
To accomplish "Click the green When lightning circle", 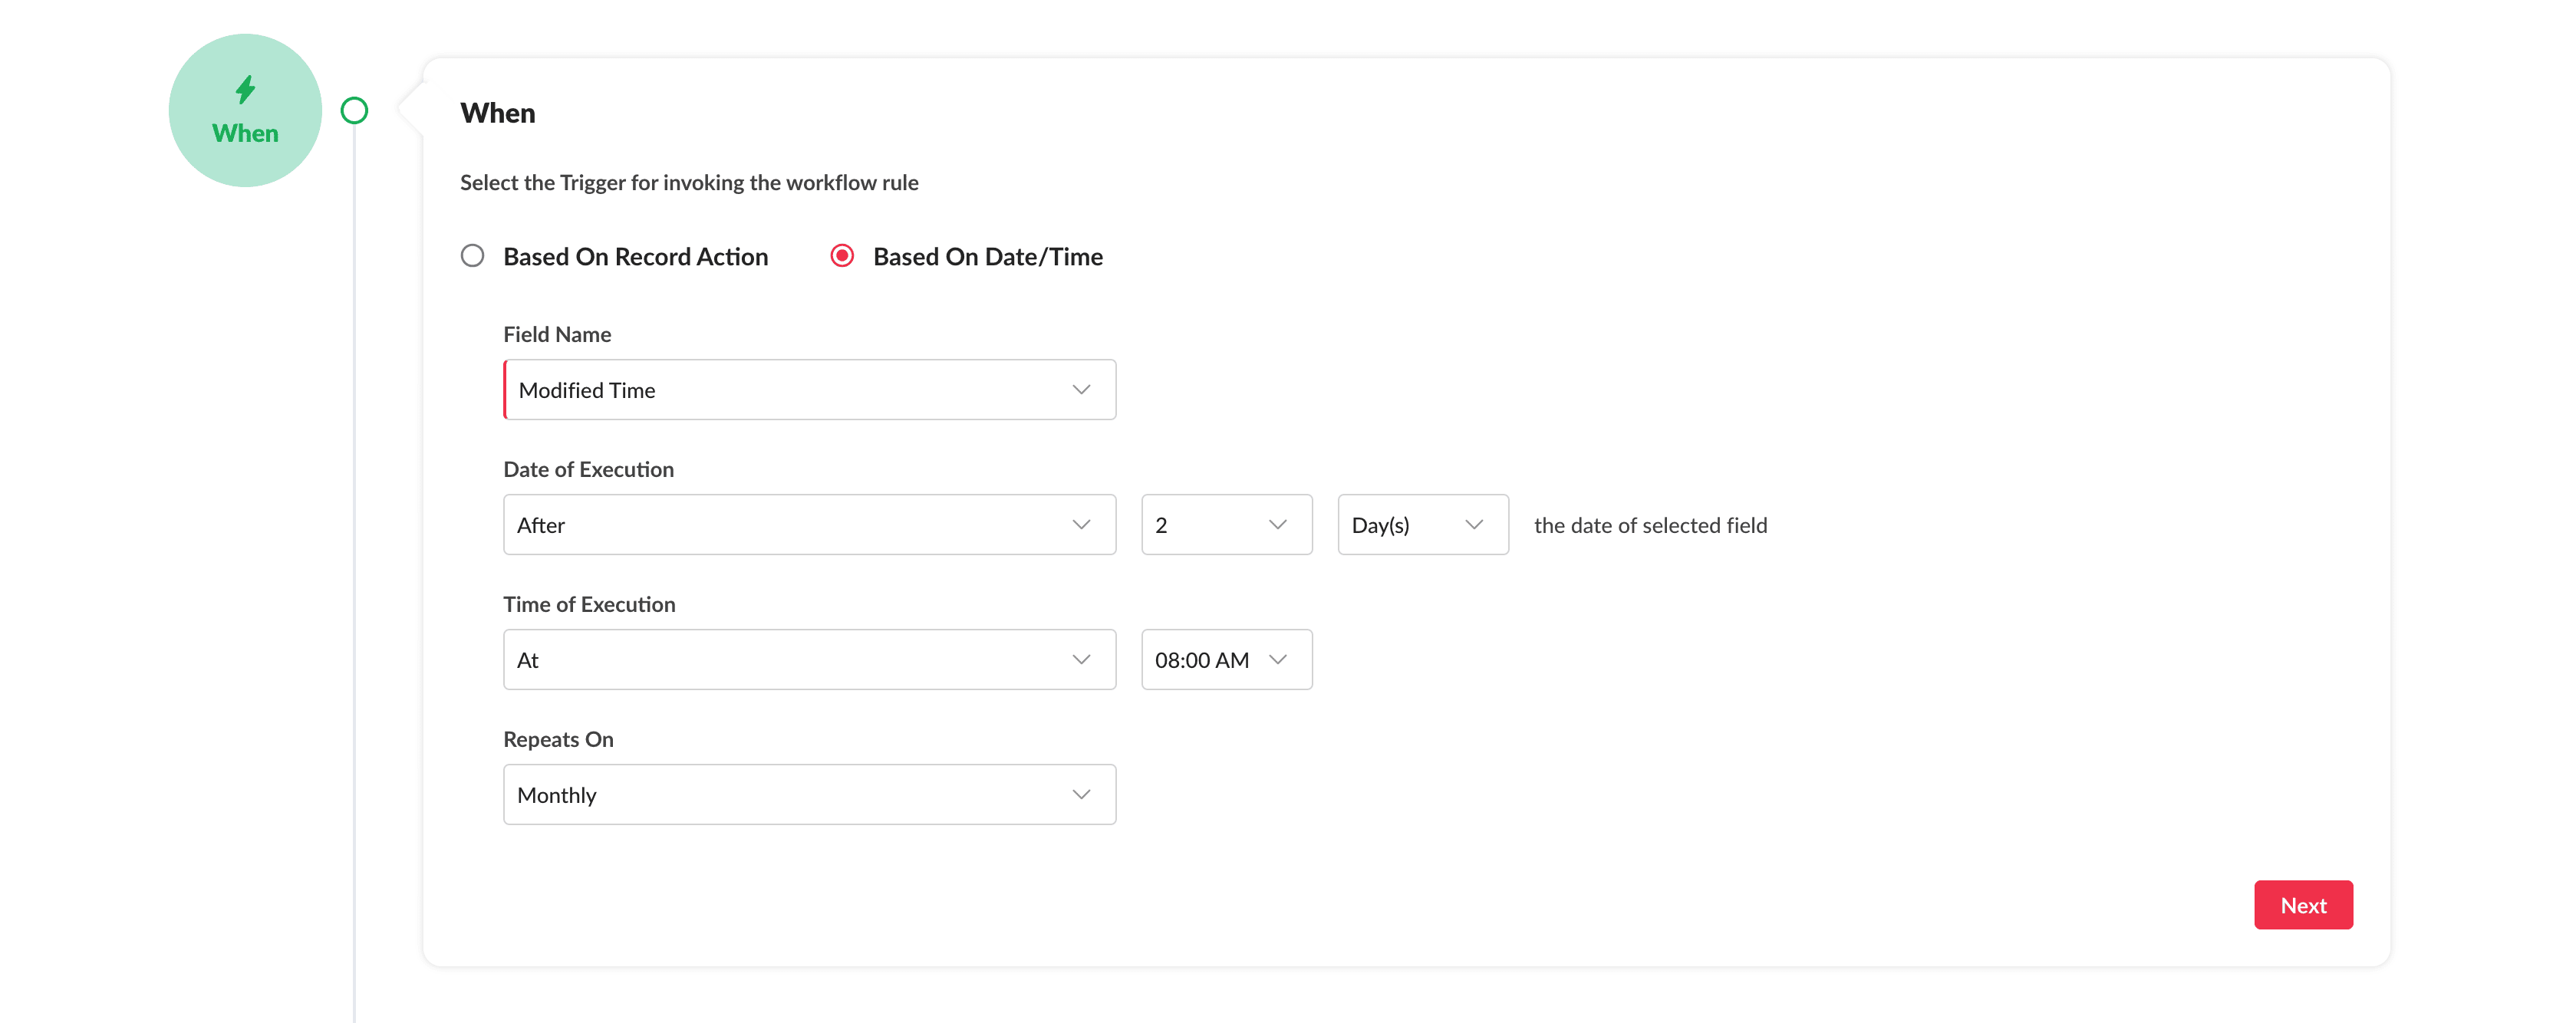I will (245, 110).
